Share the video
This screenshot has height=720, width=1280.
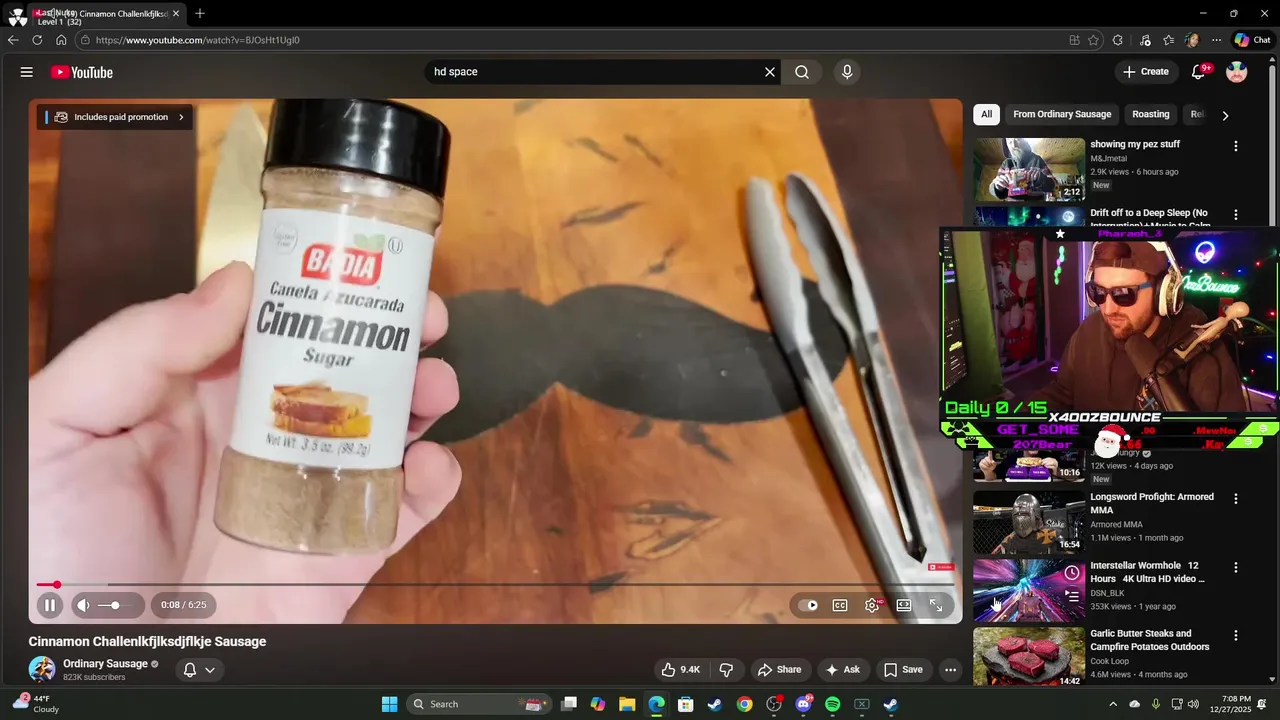pos(779,670)
